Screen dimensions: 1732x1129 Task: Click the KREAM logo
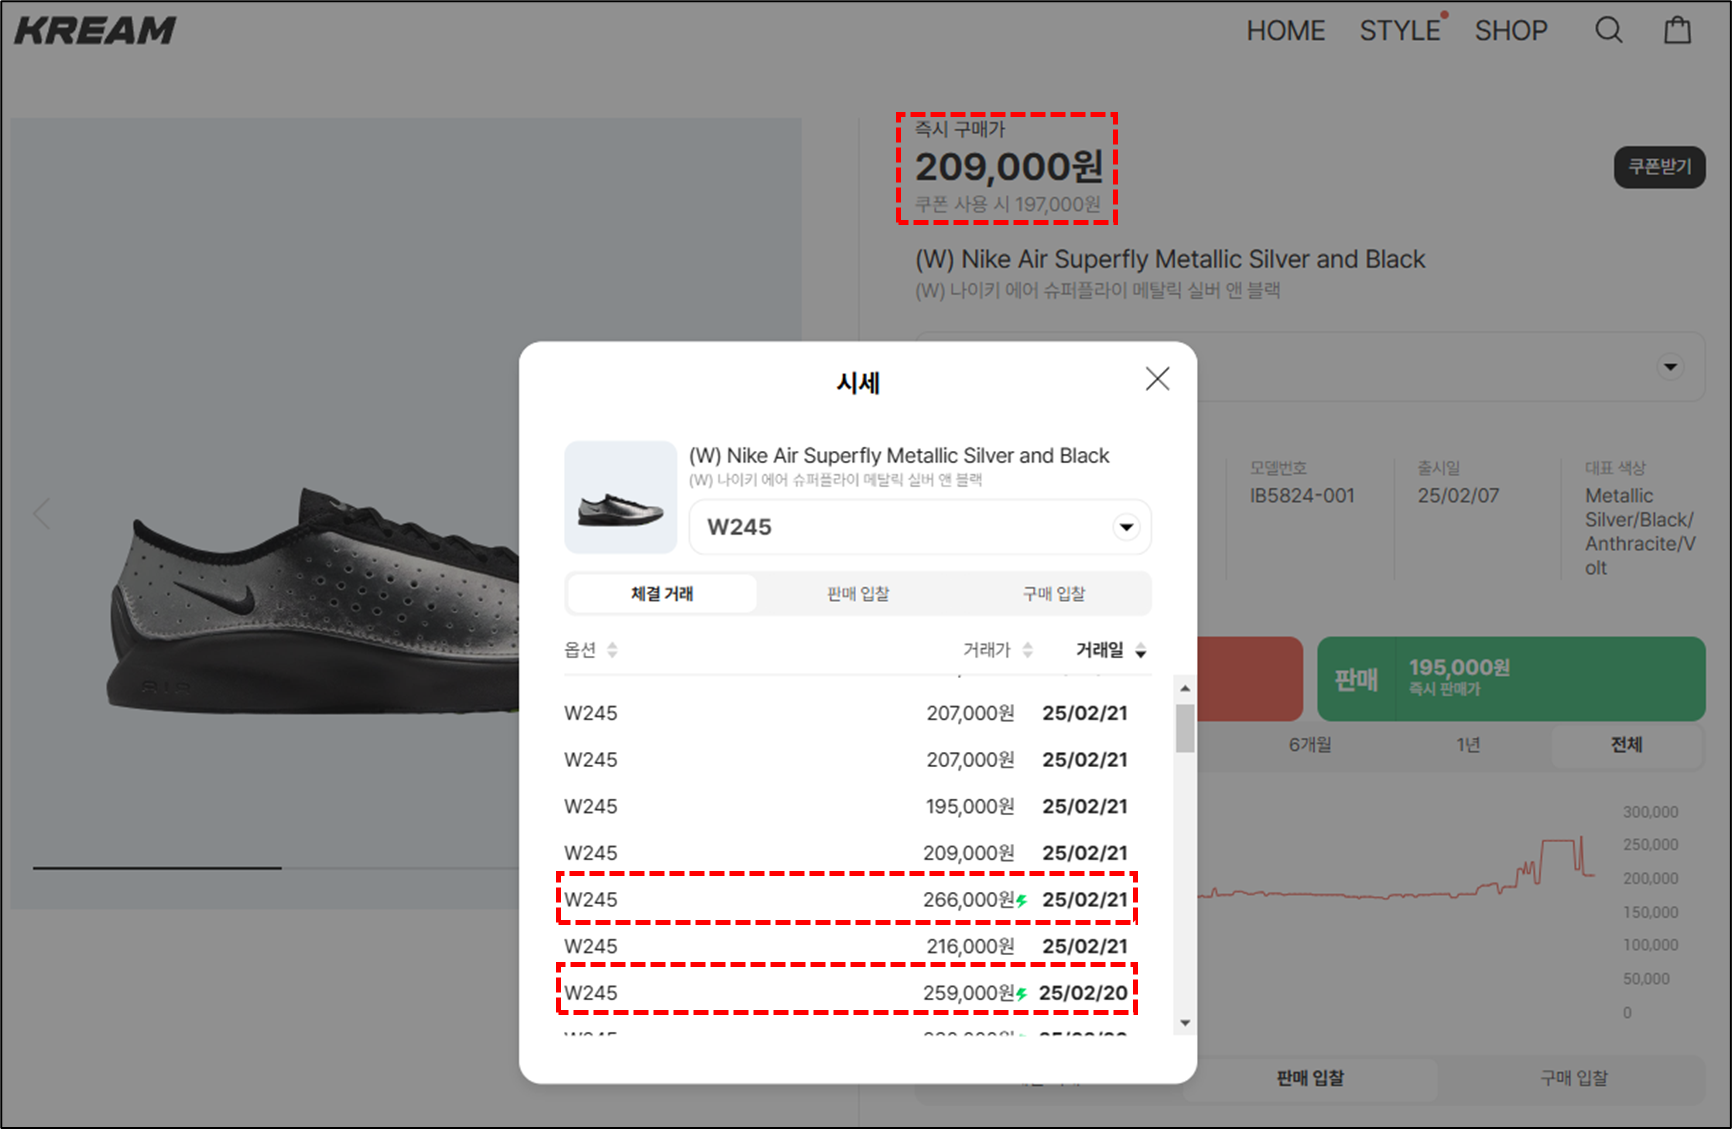(x=95, y=30)
